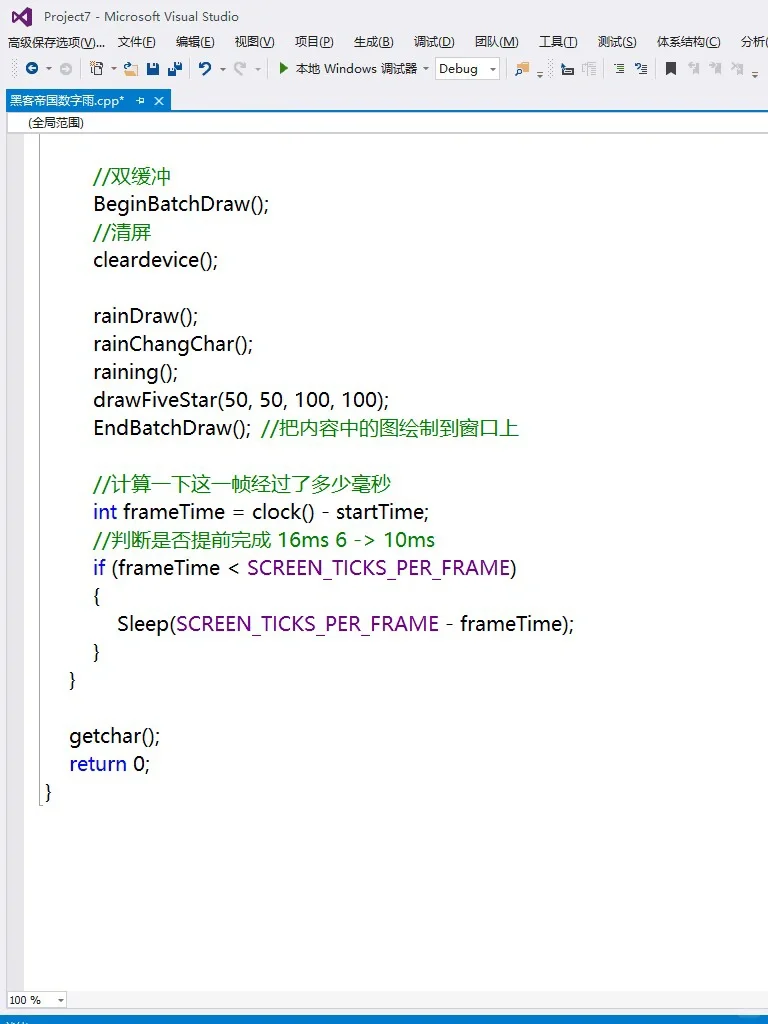Viewport: 768px width, 1024px height.
Task: Click on EndBatchDraw(); statement
Action: click(x=172, y=428)
